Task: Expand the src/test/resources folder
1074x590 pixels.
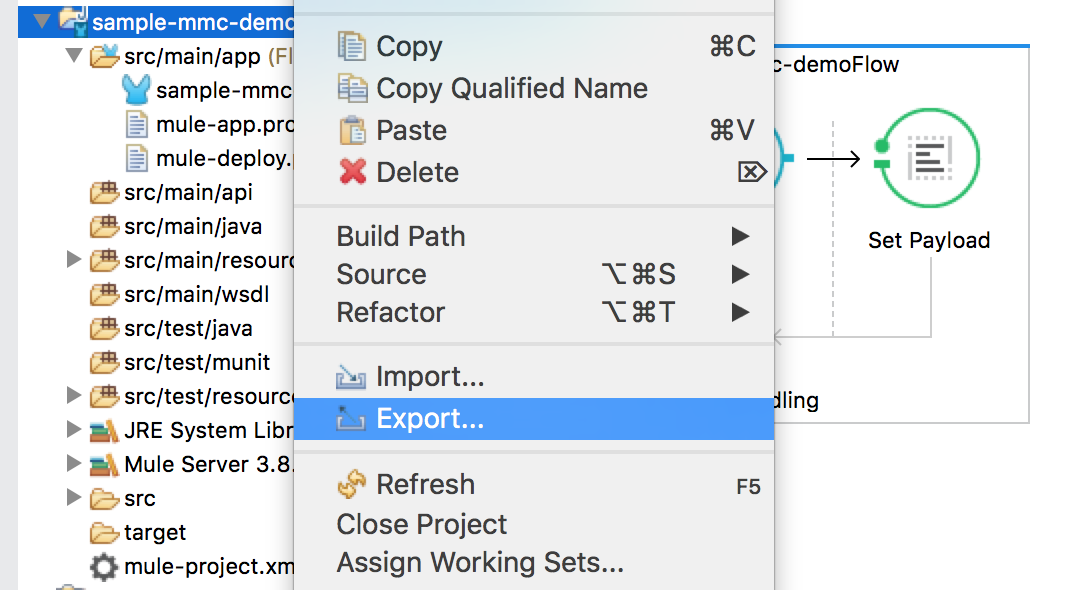Action: click(x=73, y=397)
